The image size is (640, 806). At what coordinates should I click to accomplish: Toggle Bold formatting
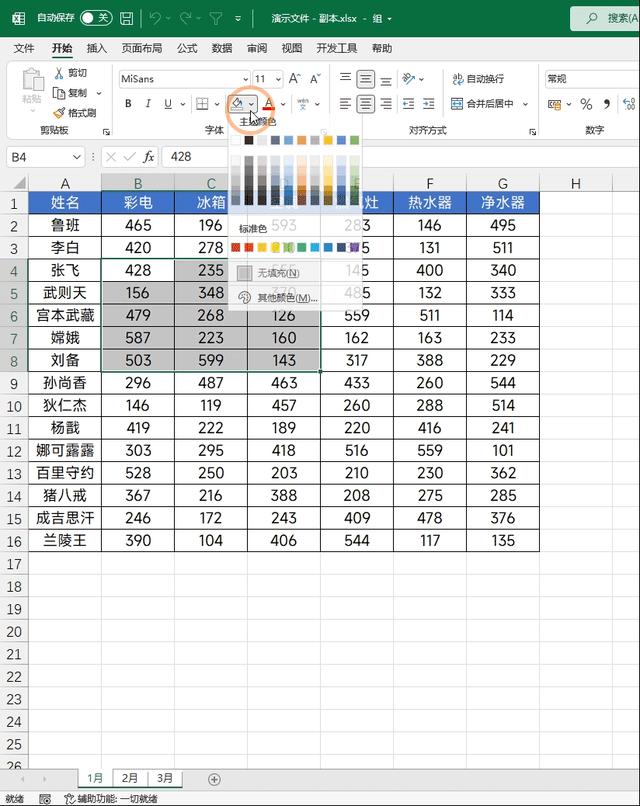128,104
